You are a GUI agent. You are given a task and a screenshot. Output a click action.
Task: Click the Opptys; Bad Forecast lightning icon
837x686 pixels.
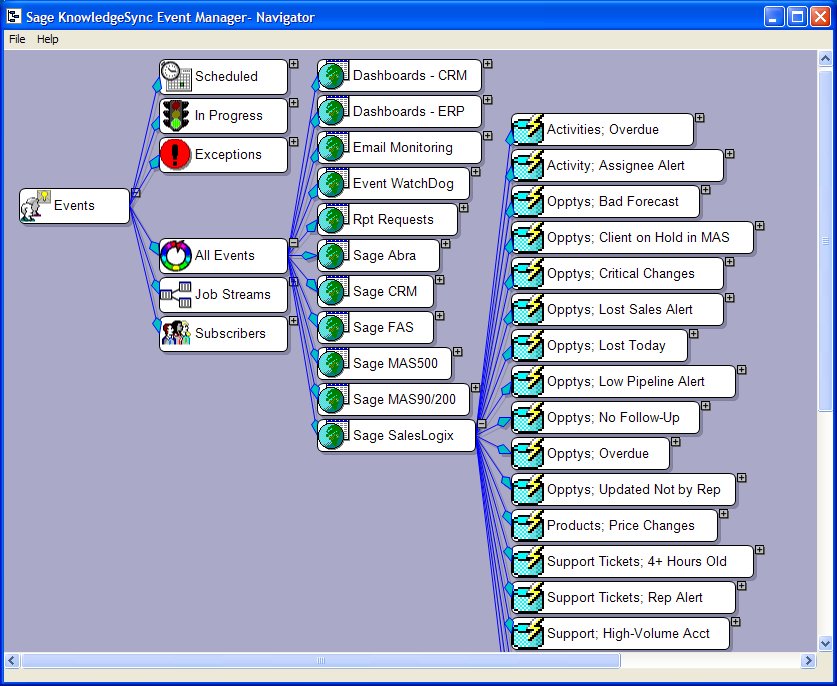[x=528, y=201]
